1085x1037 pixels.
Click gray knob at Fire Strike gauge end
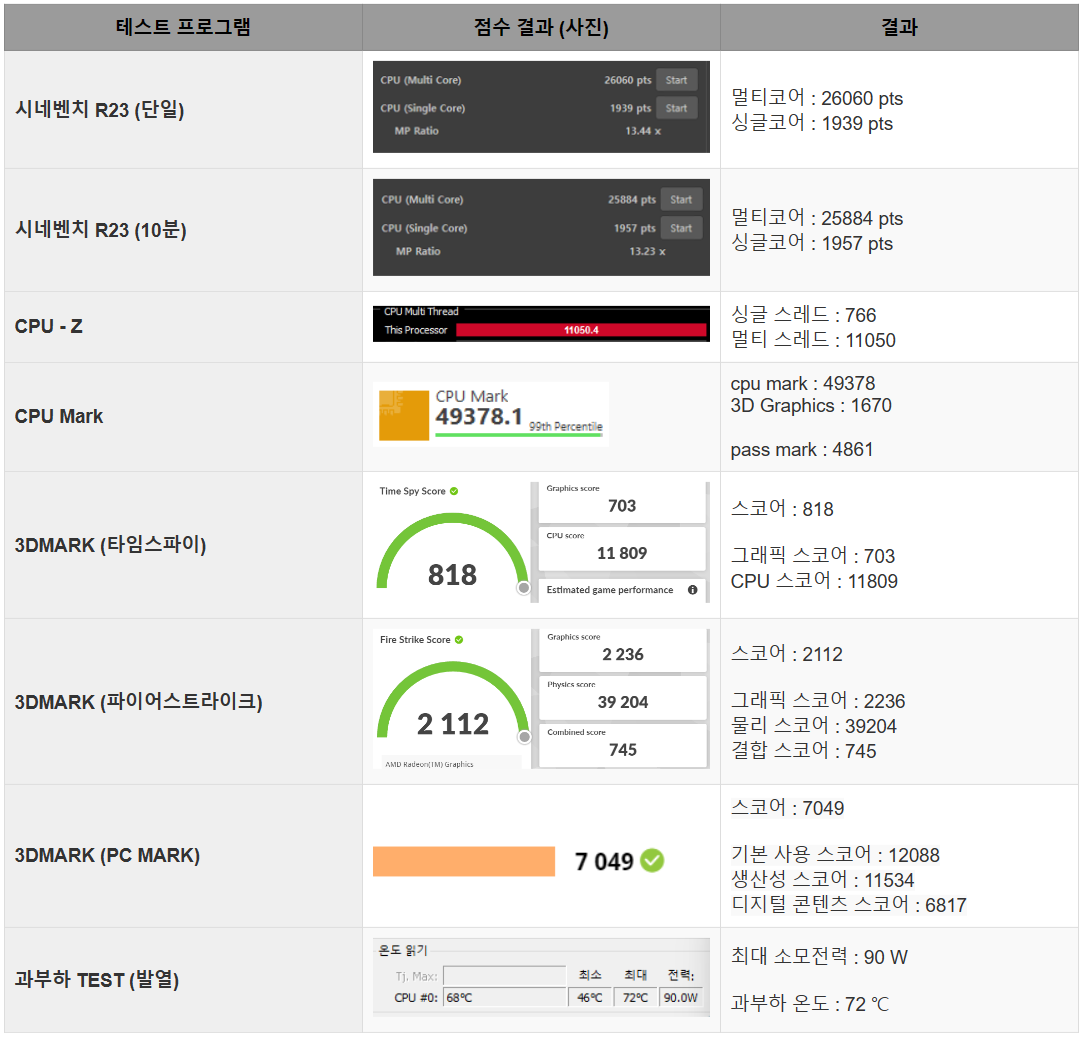525,737
